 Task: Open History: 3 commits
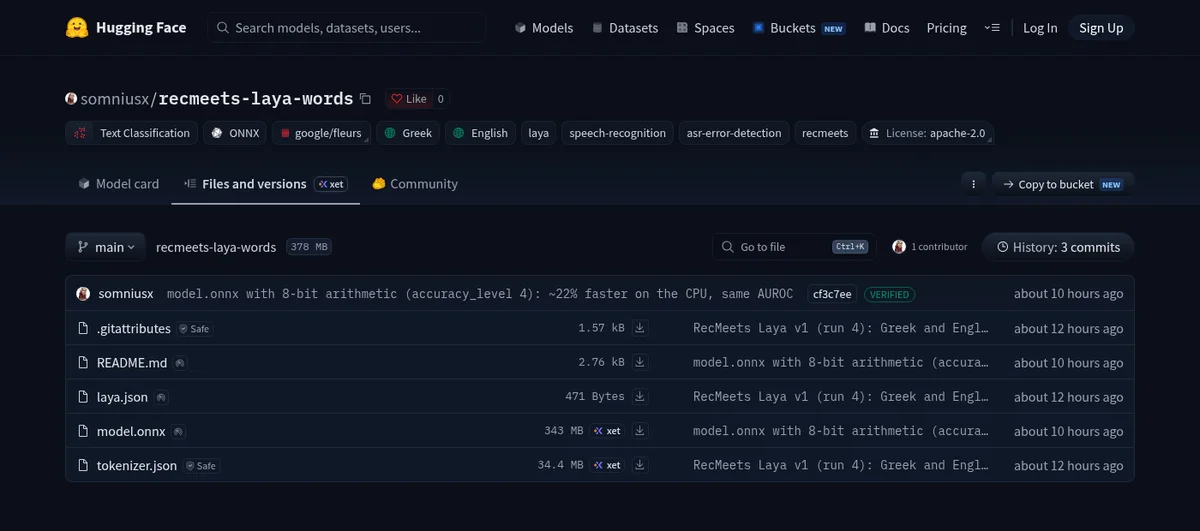(x=1058, y=247)
